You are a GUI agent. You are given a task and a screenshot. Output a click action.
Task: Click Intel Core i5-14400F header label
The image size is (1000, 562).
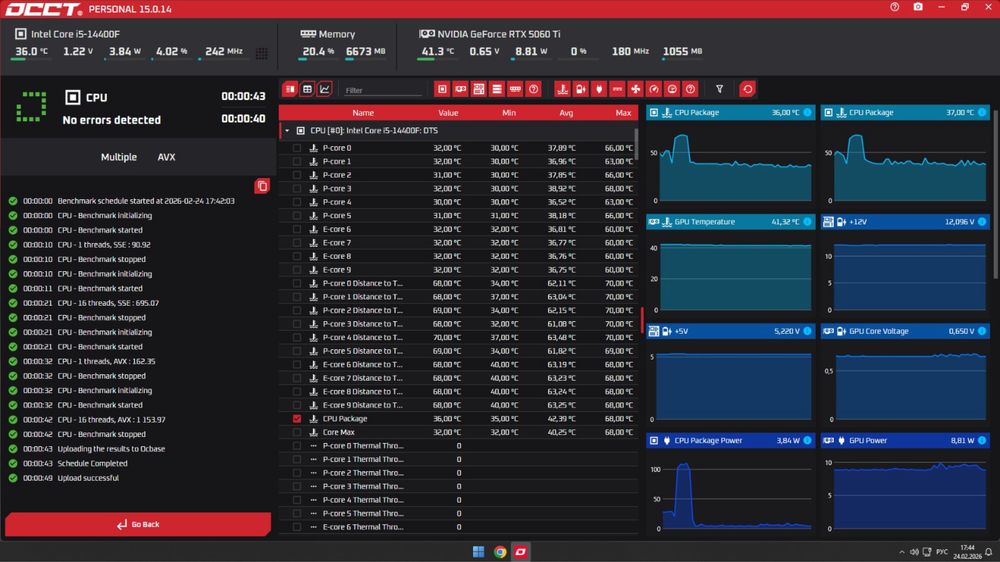(75, 34)
